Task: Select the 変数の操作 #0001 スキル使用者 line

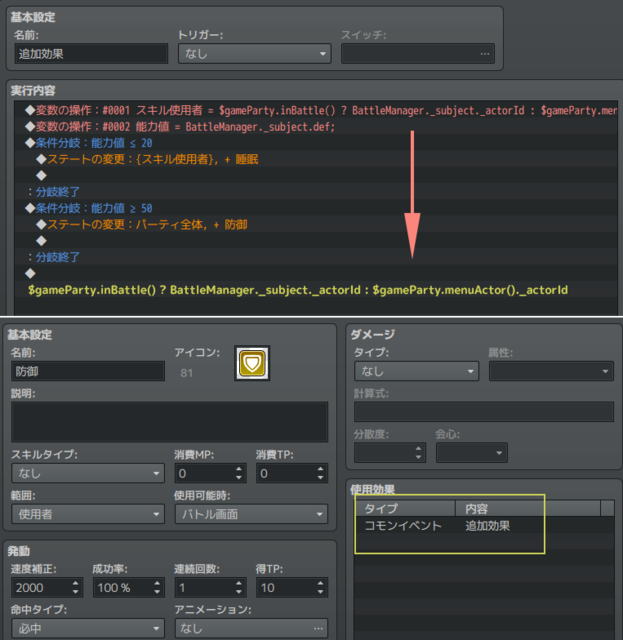Action: (316, 110)
